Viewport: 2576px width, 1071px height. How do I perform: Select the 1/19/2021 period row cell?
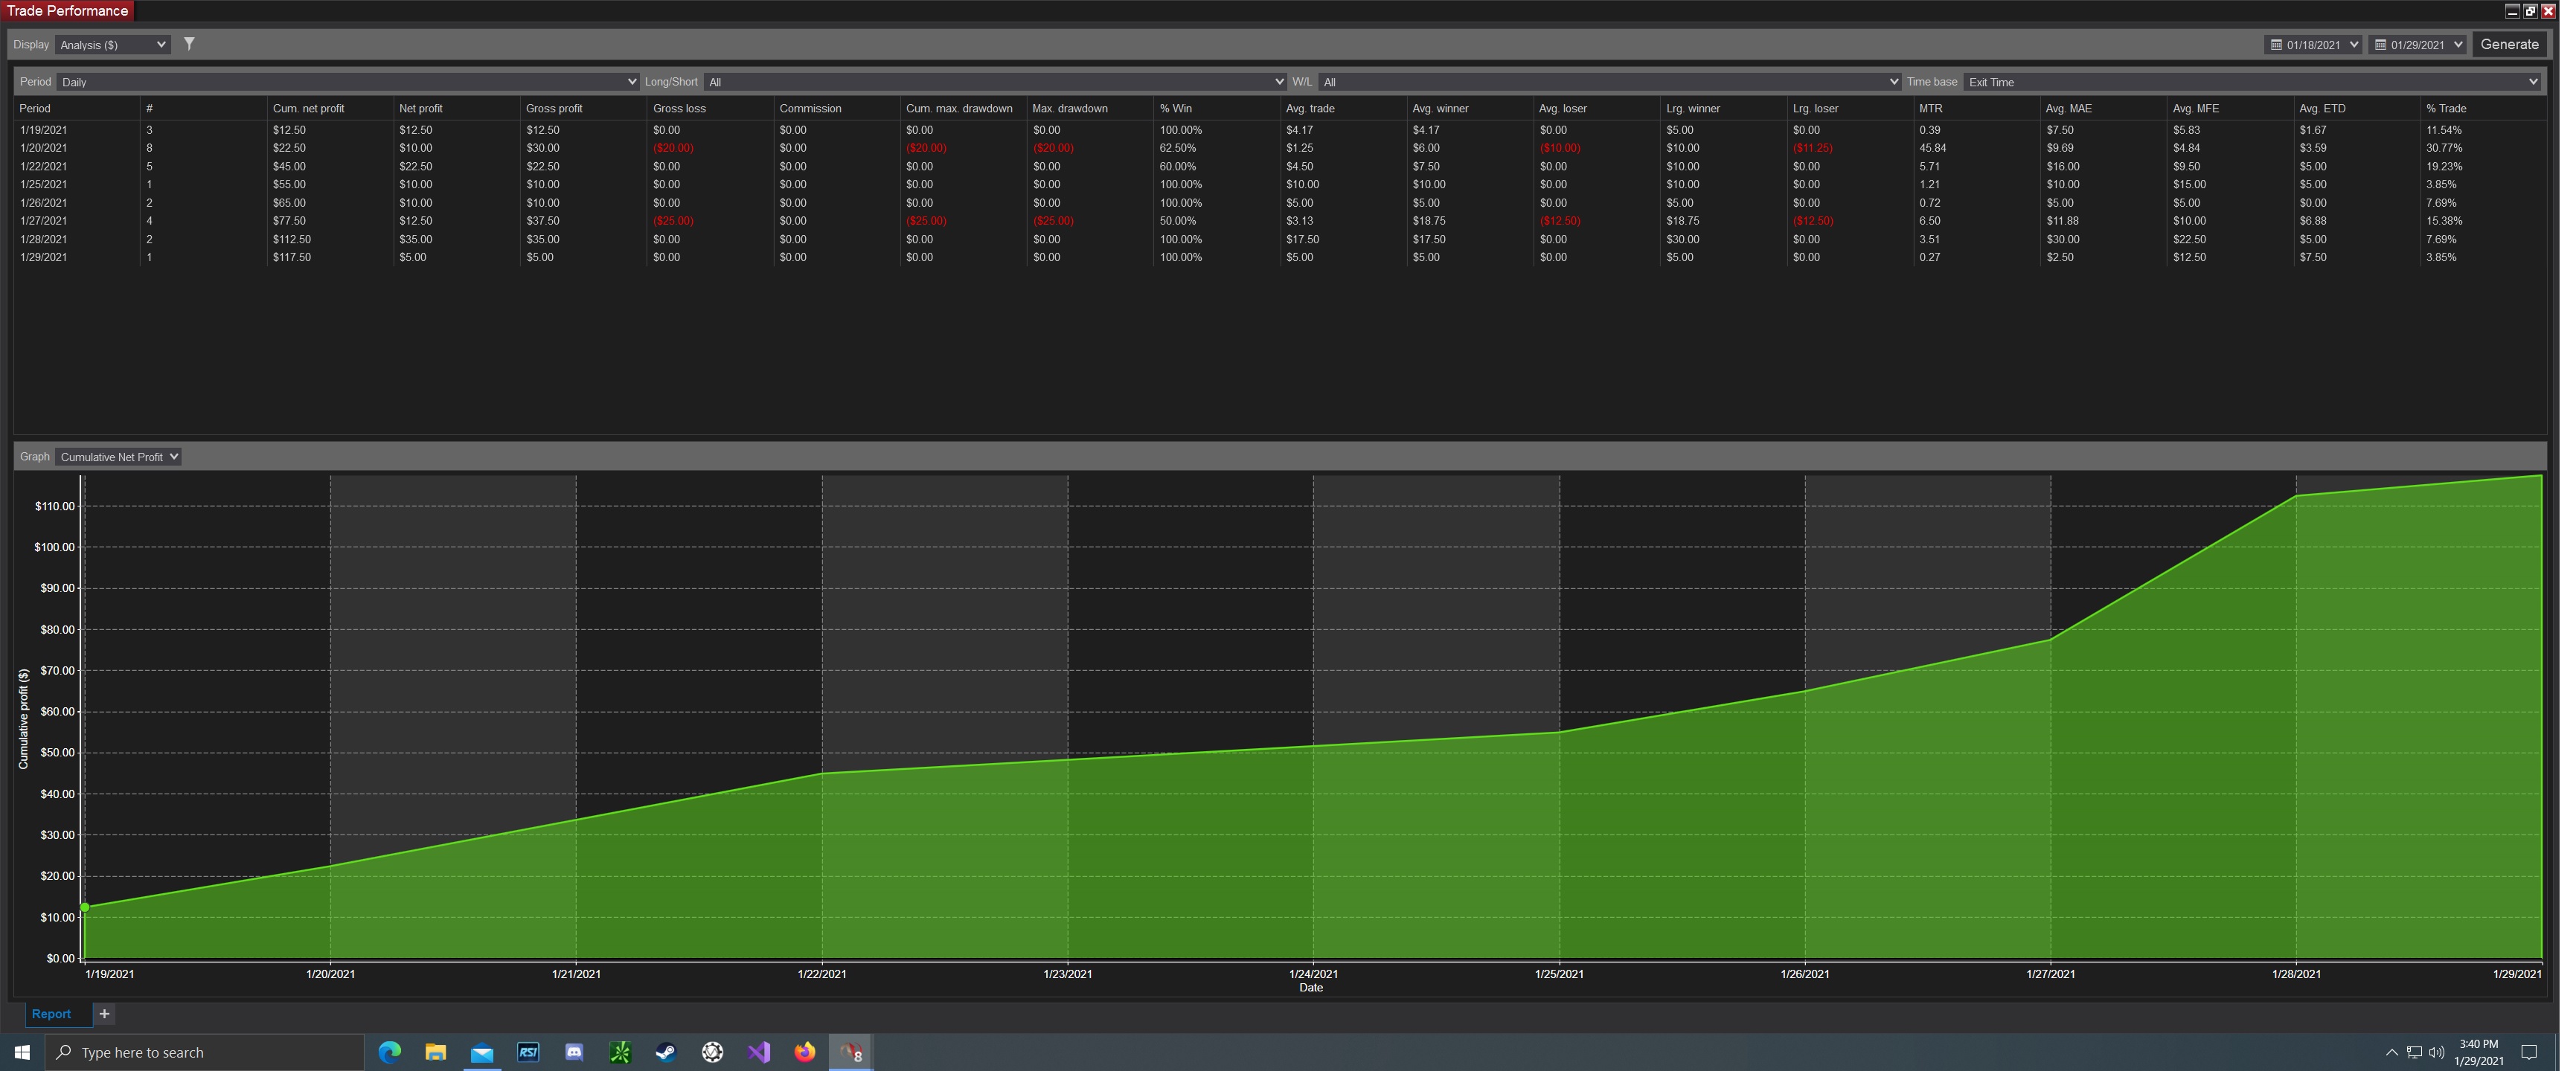tap(43, 130)
